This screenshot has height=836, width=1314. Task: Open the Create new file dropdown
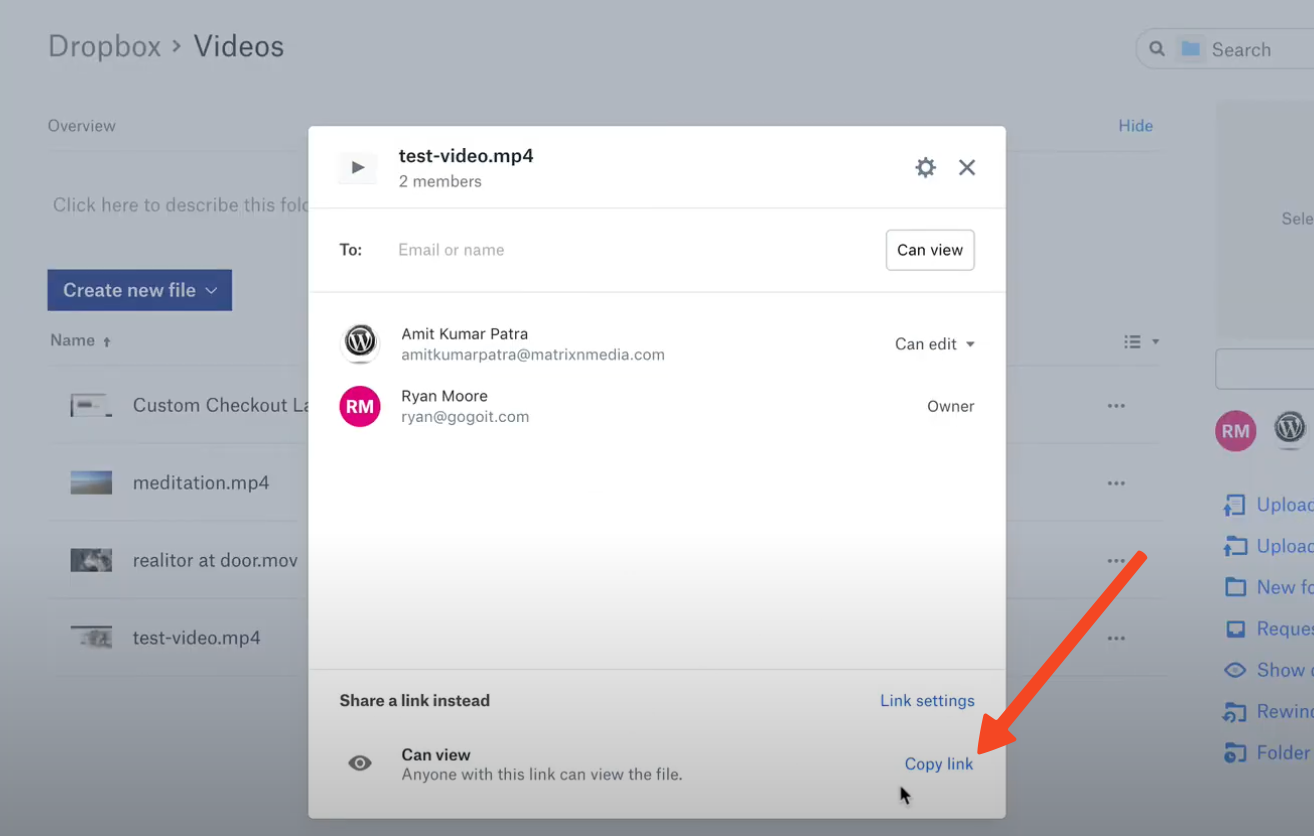(140, 290)
